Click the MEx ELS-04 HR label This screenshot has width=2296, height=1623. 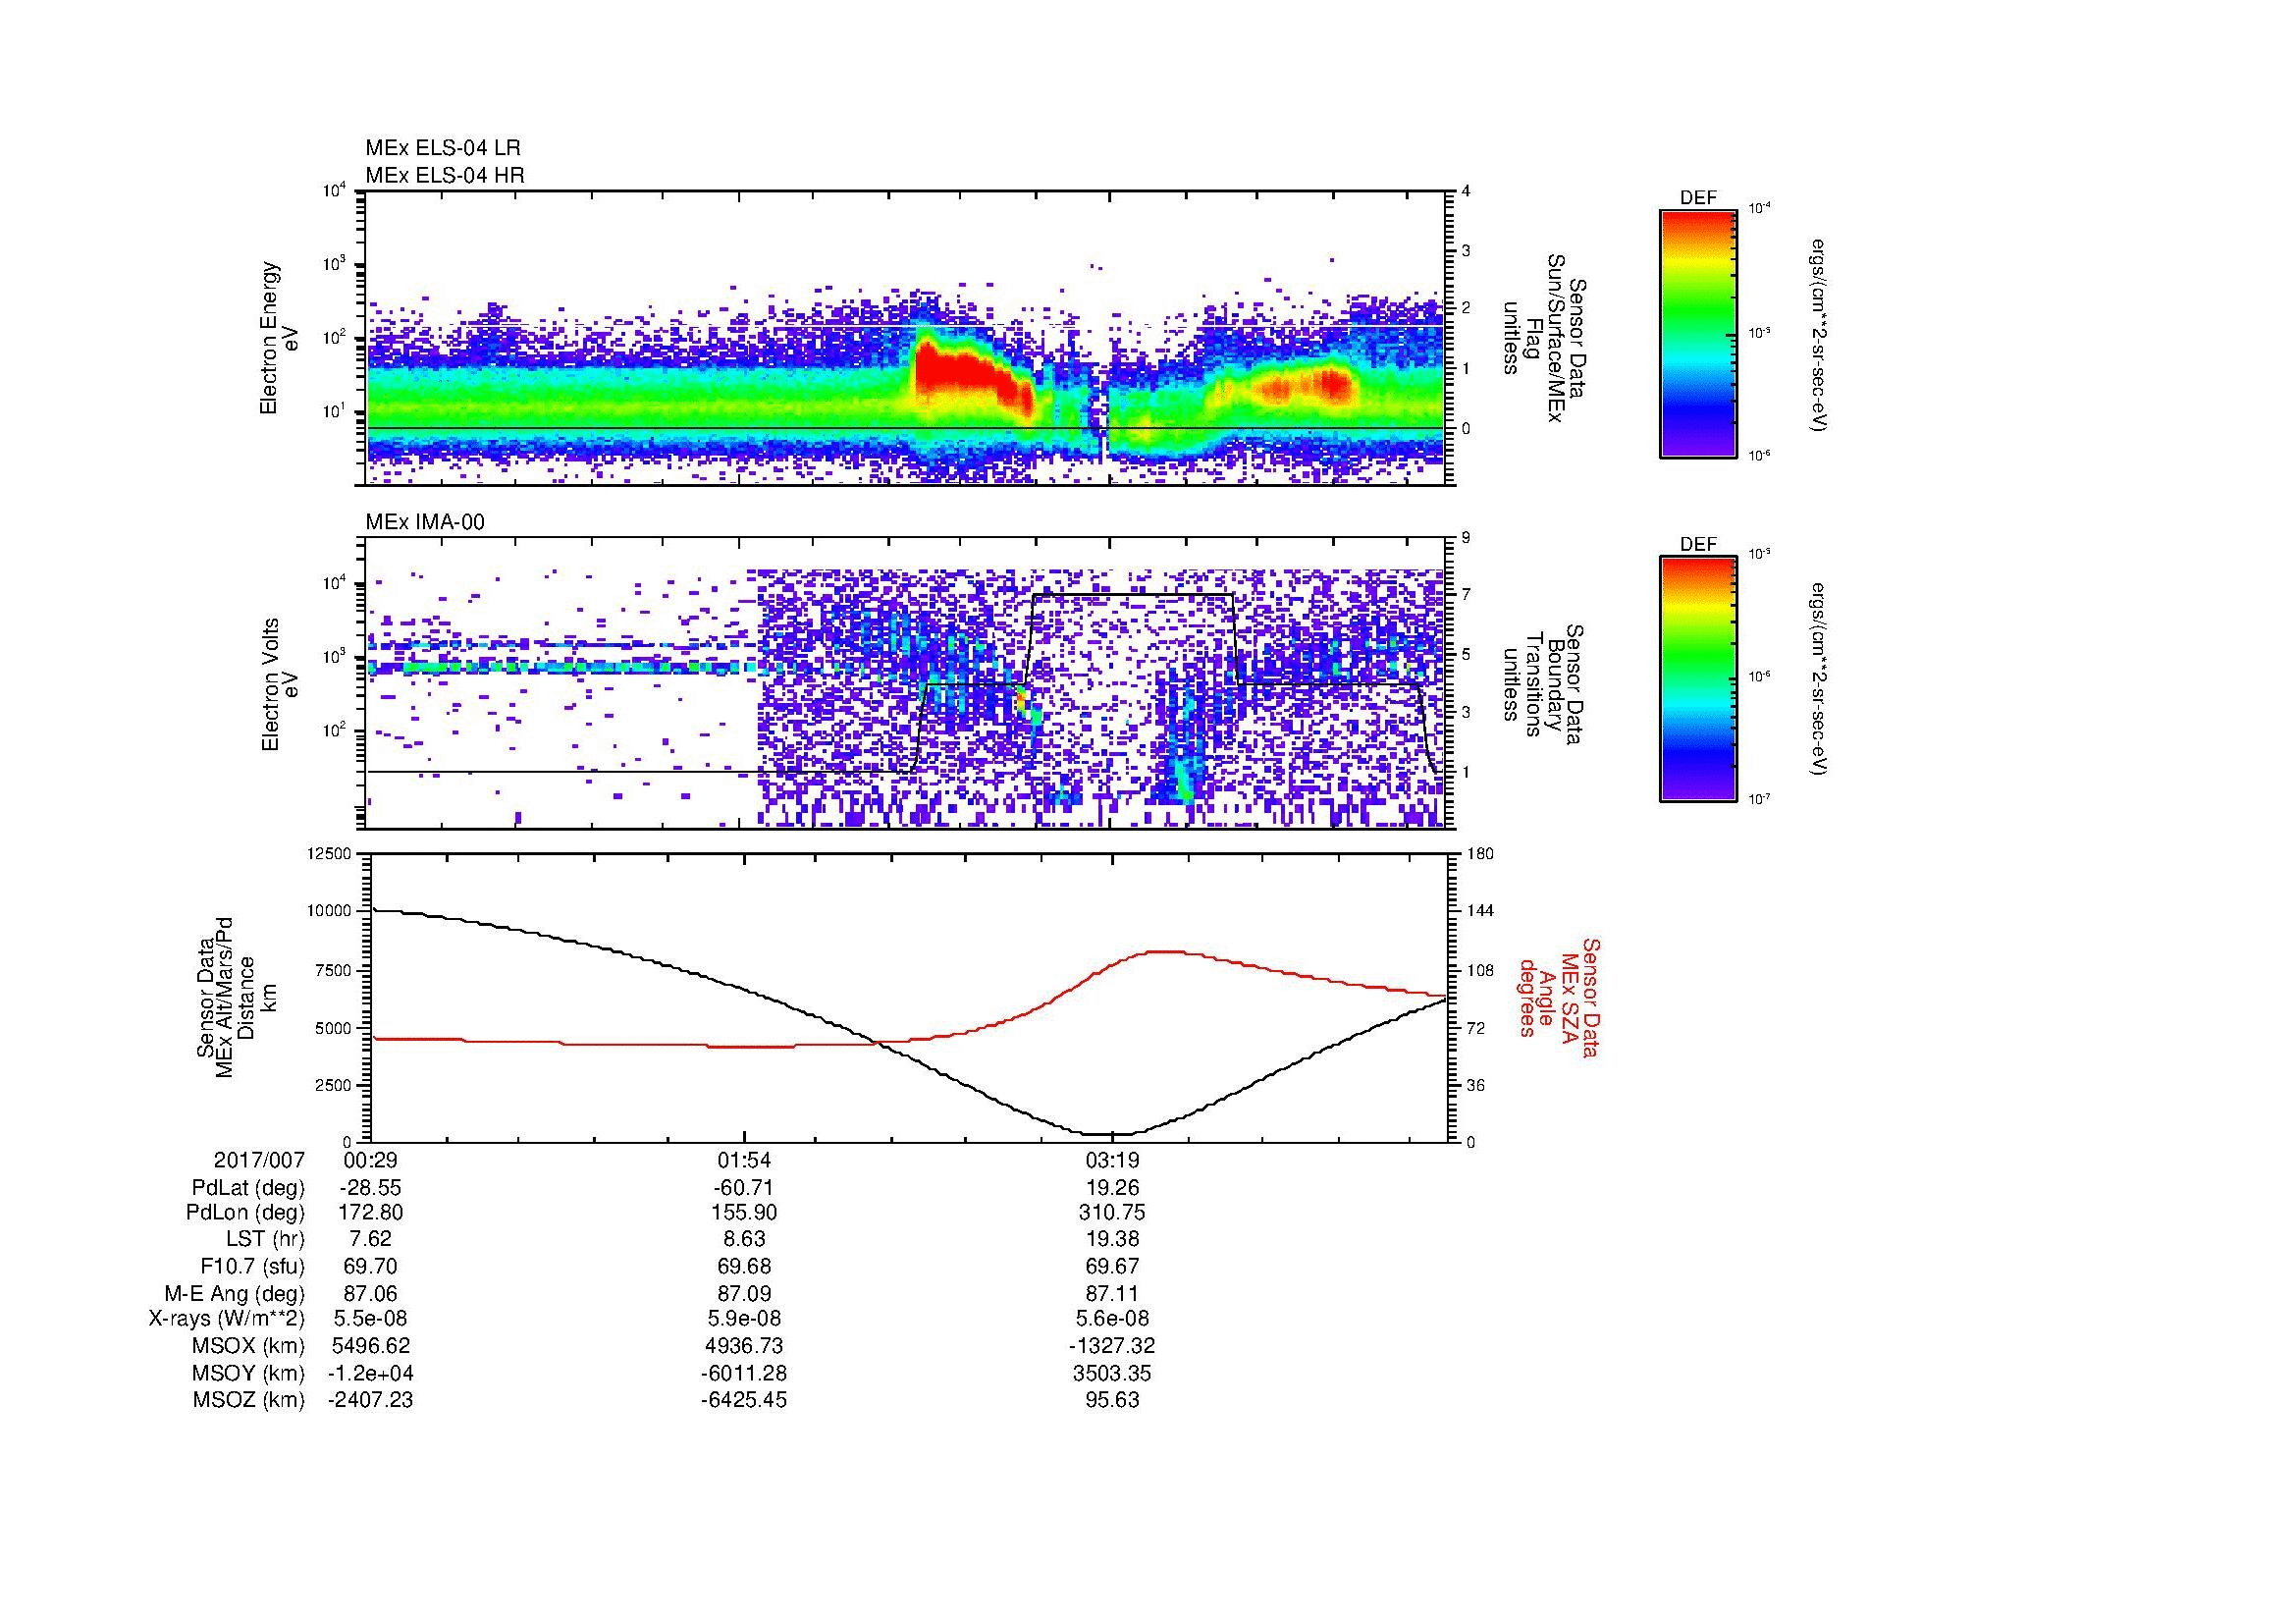[x=444, y=176]
